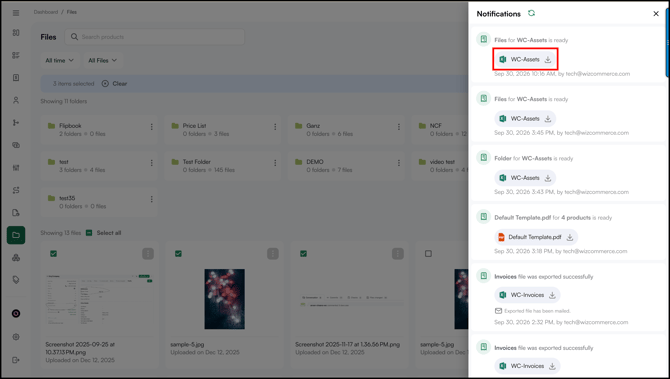670x379 pixels.
Task: Open the user profile icon in sidebar
Action: click(x=16, y=100)
